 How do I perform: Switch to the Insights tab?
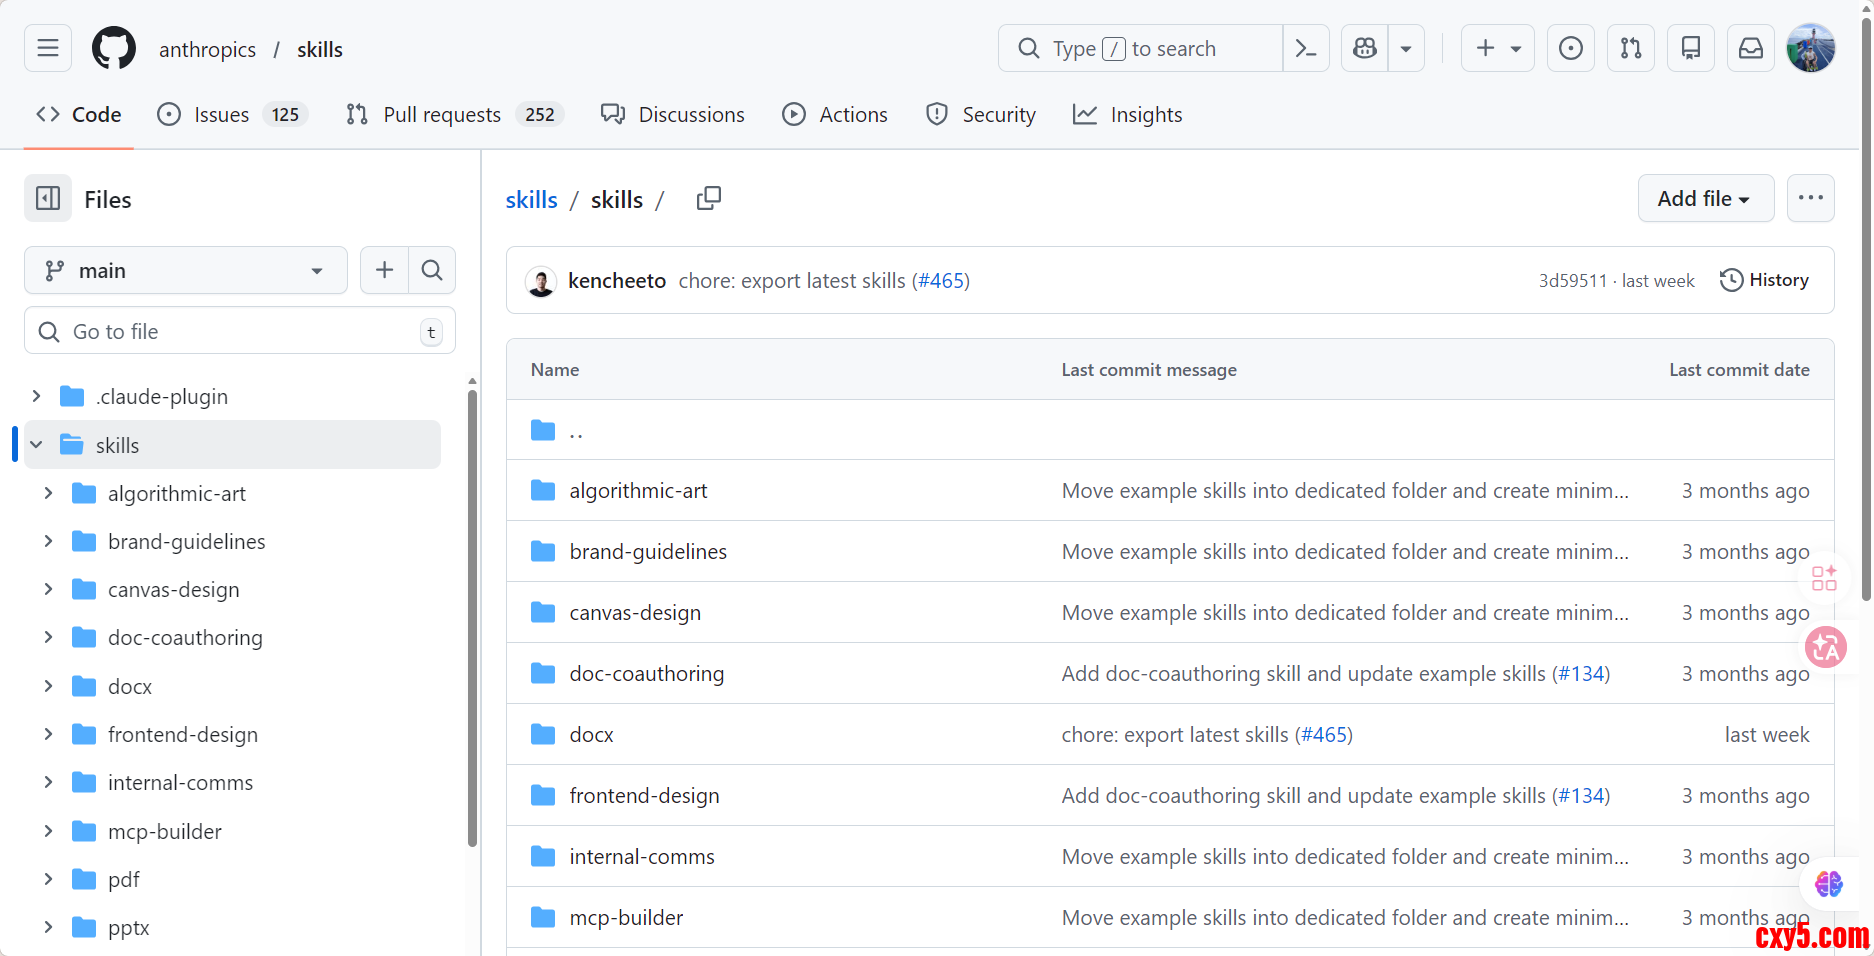click(1128, 115)
